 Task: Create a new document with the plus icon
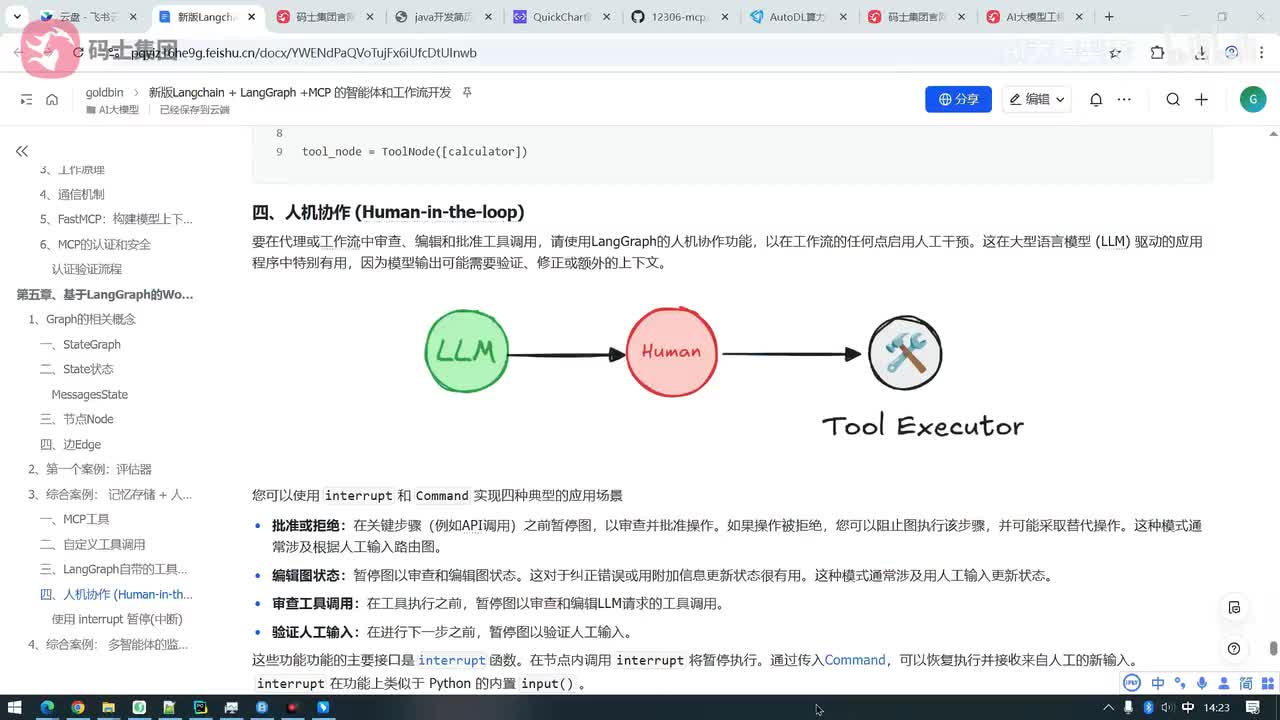1202,99
